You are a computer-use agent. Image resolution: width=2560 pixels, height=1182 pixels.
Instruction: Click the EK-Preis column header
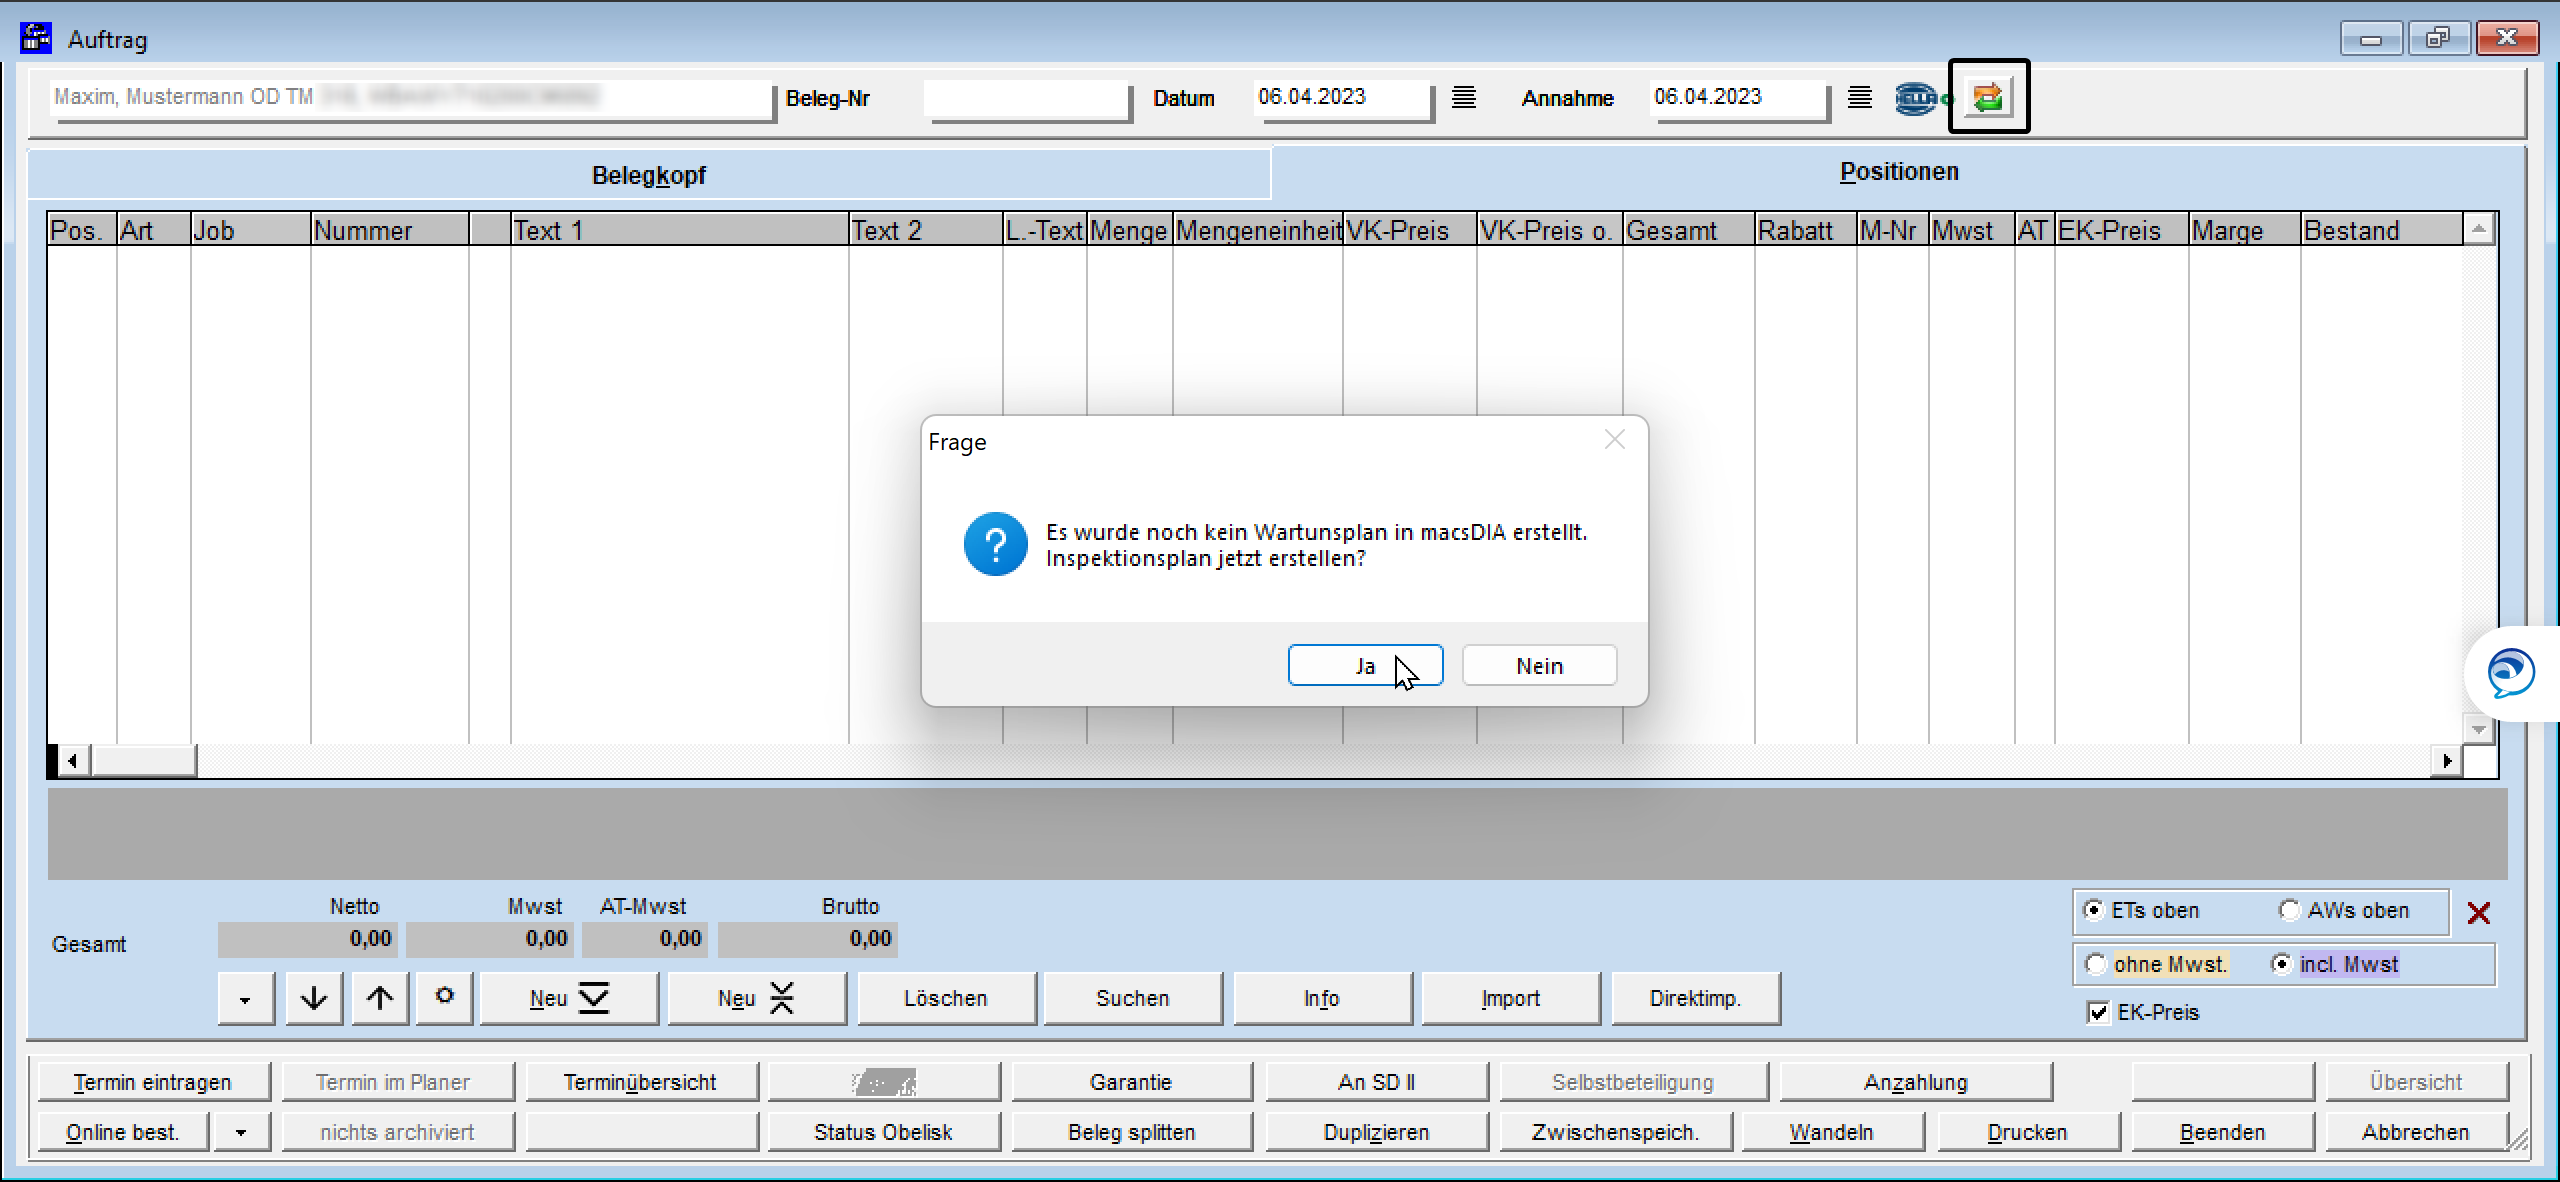point(2121,230)
